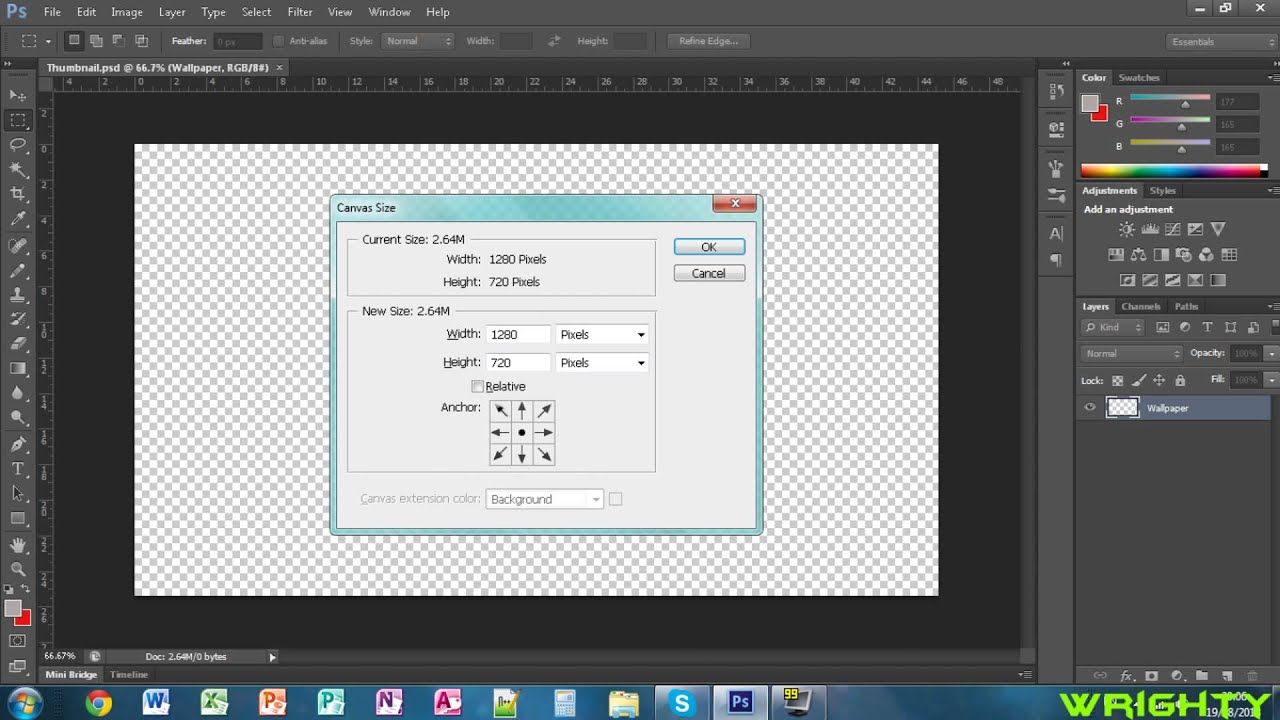Select the Pen tool
The width and height of the screenshot is (1280, 720).
pyautogui.click(x=18, y=444)
